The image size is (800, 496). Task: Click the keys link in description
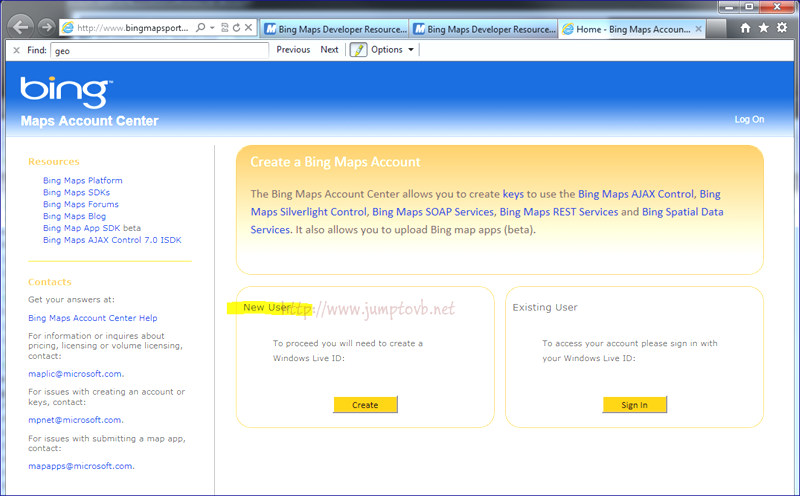[513, 194]
